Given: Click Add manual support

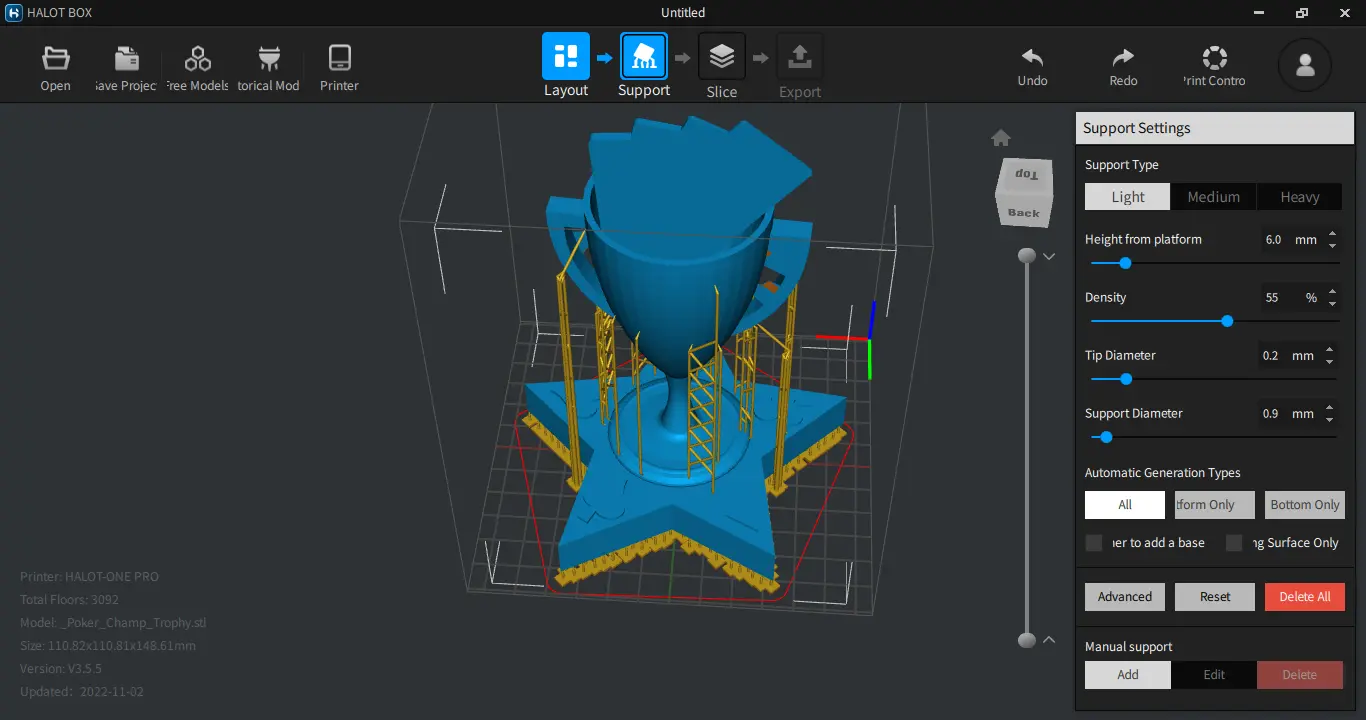Looking at the screenshot, I should click(1128, 675).
